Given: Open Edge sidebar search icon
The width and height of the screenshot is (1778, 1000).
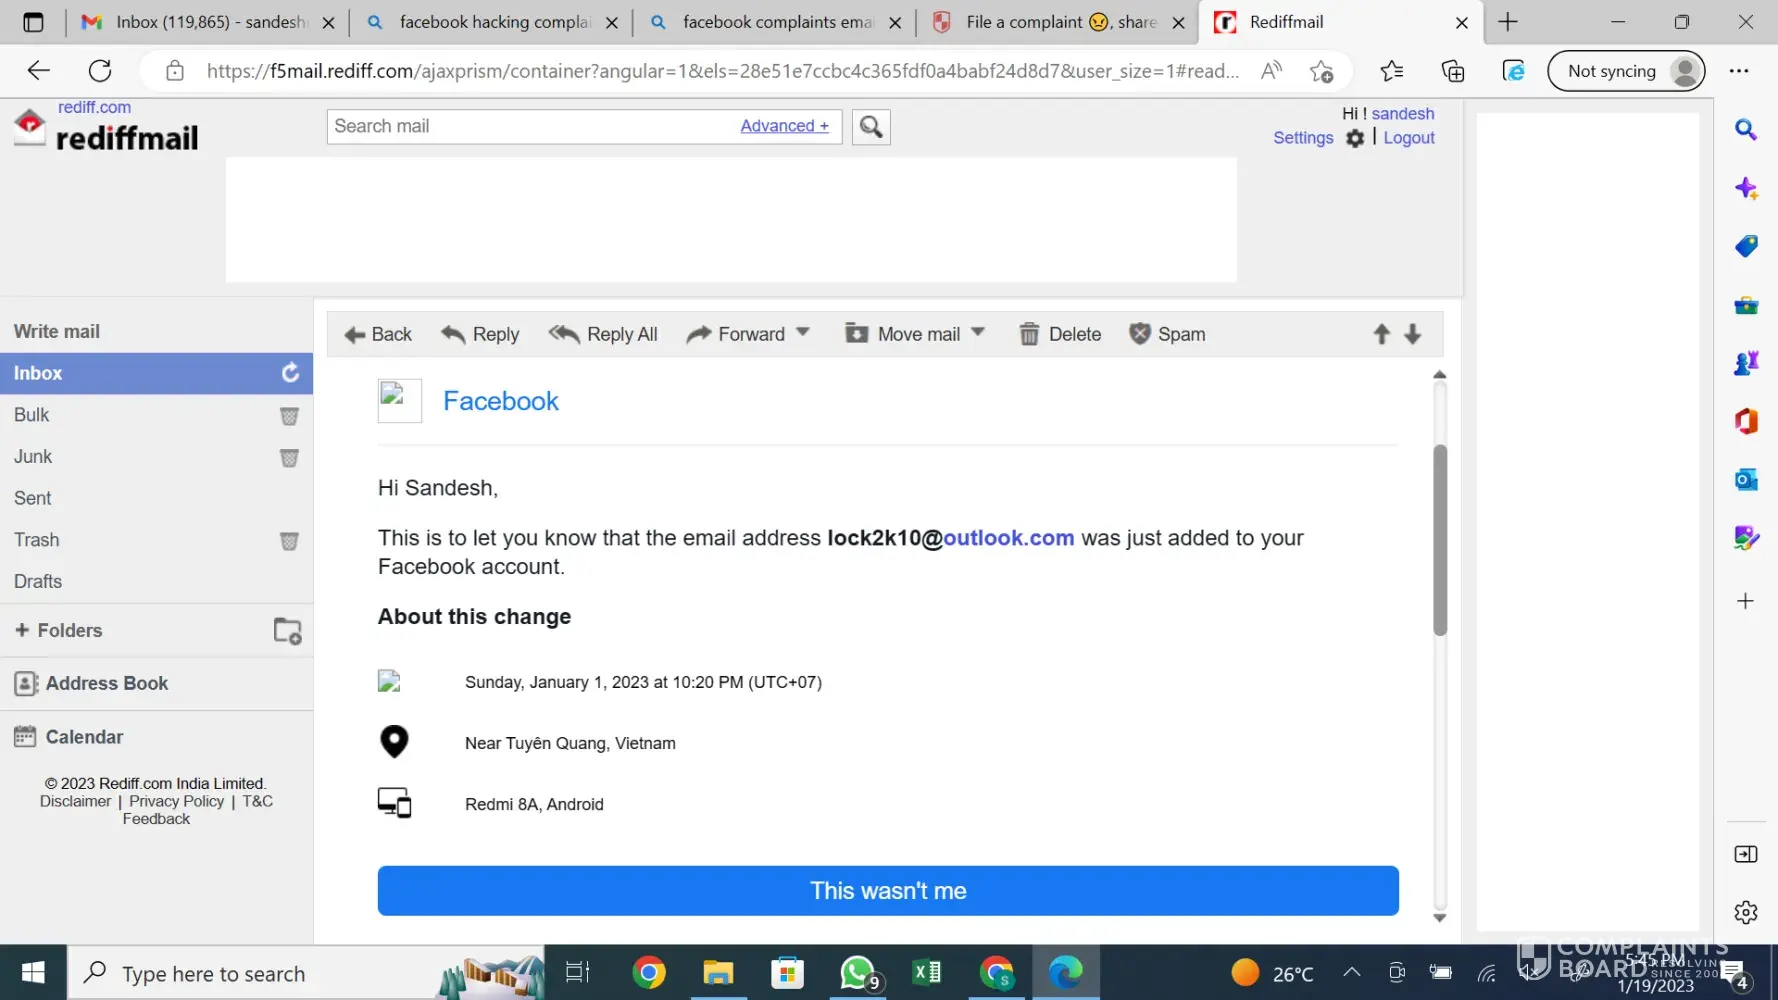Looking at the screenshot, I should pos(1746,129).
